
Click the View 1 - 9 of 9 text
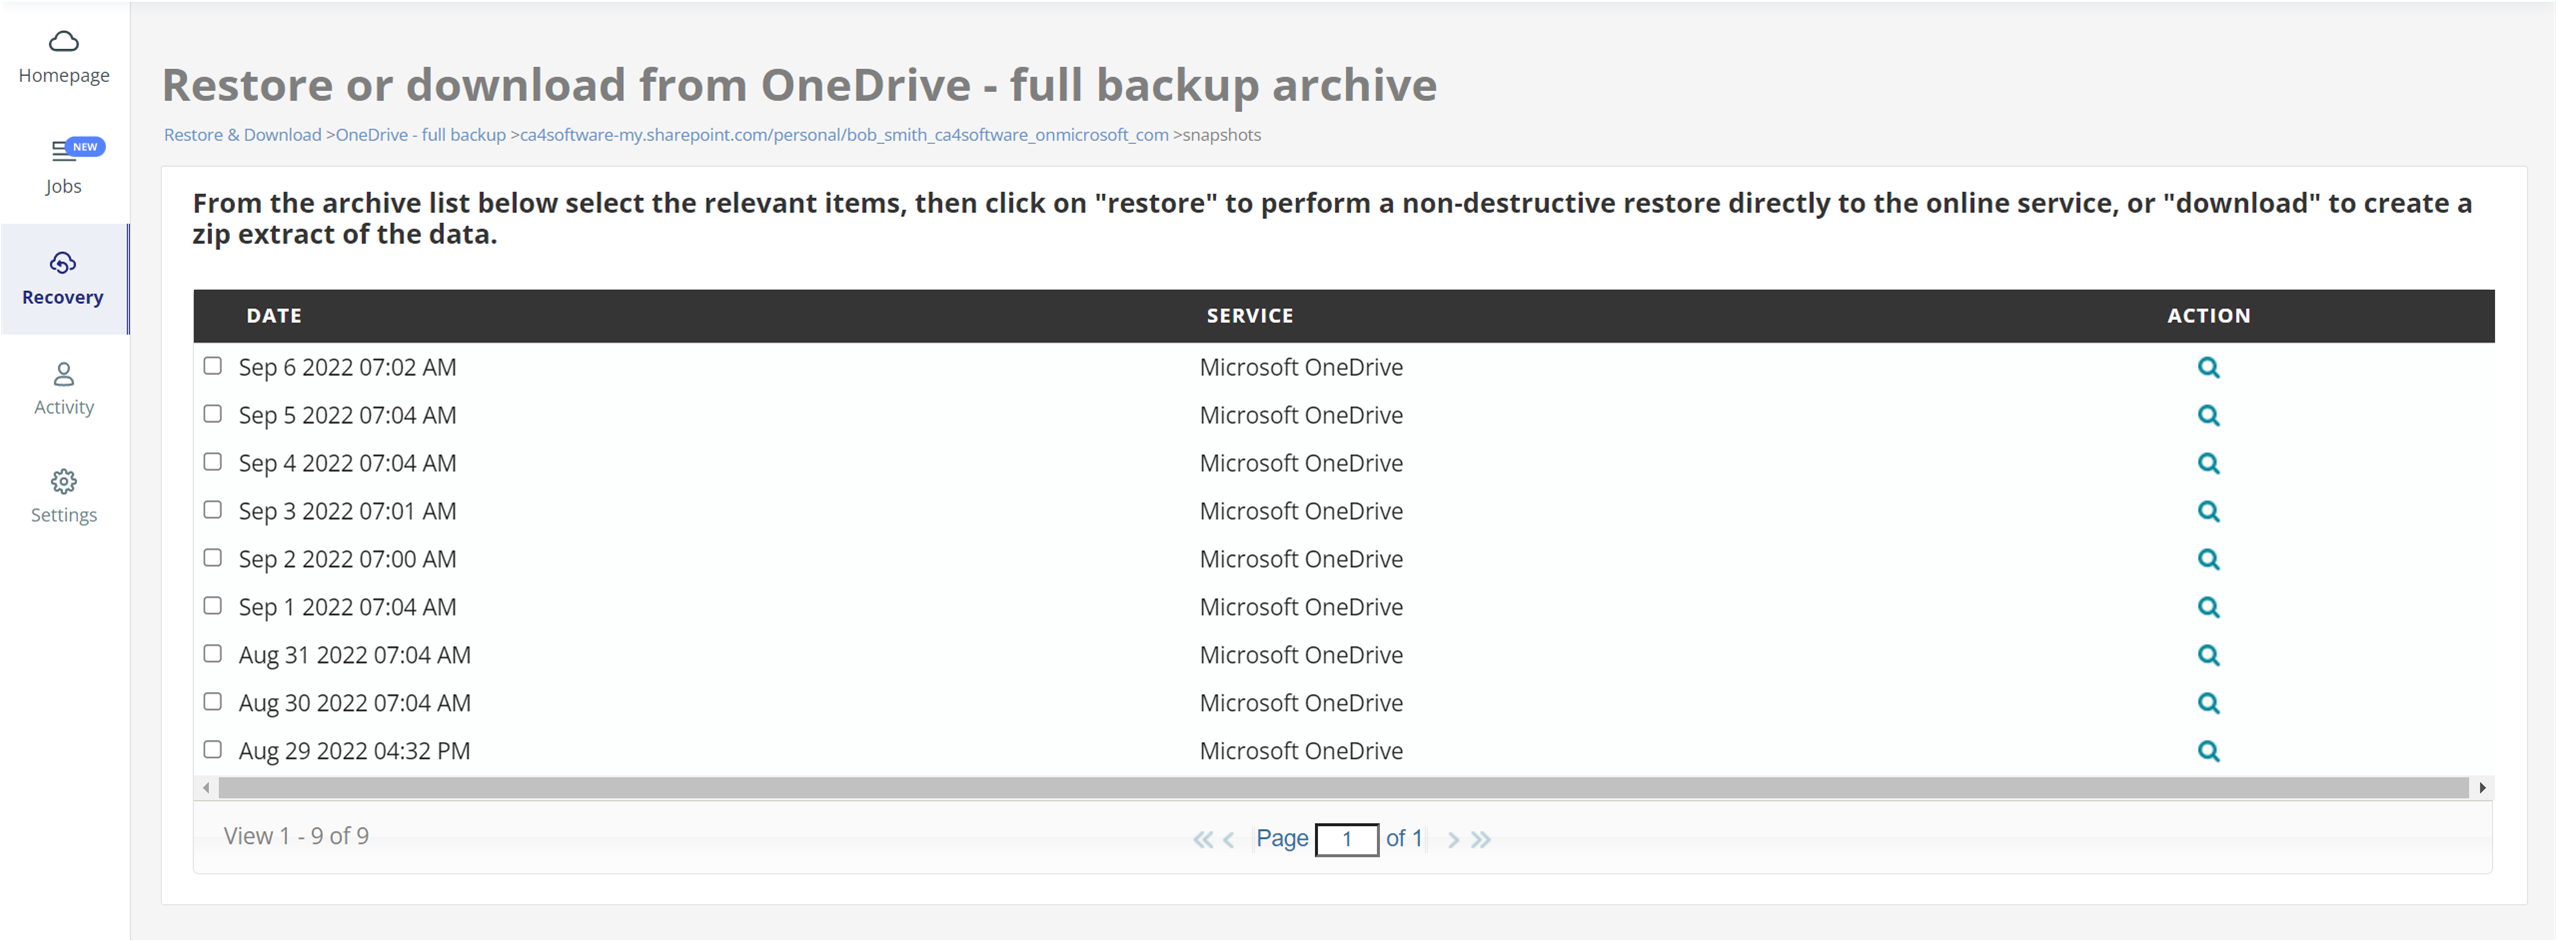point(296,837)
